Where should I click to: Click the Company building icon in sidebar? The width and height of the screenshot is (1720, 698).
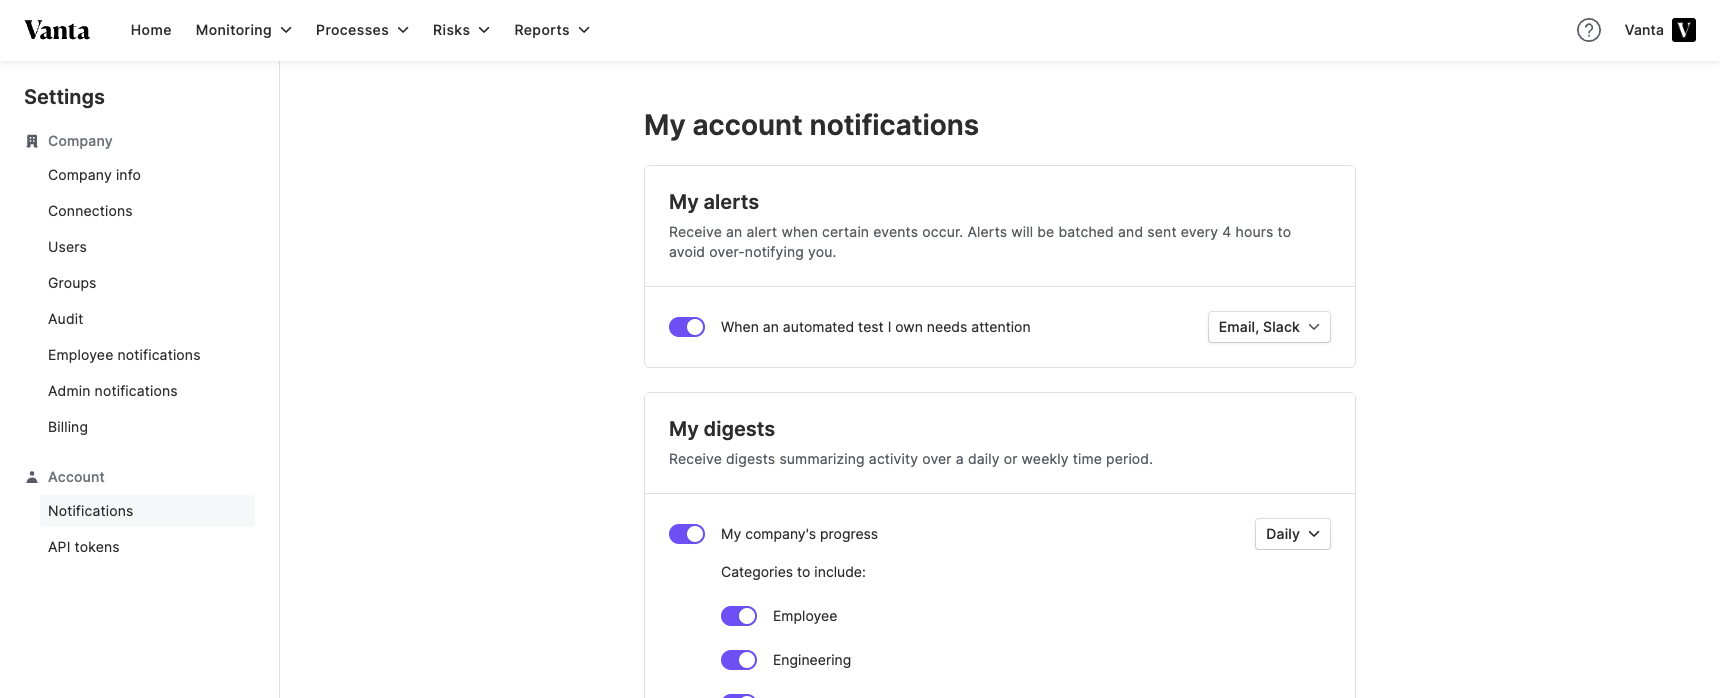[x=32, y=141]
